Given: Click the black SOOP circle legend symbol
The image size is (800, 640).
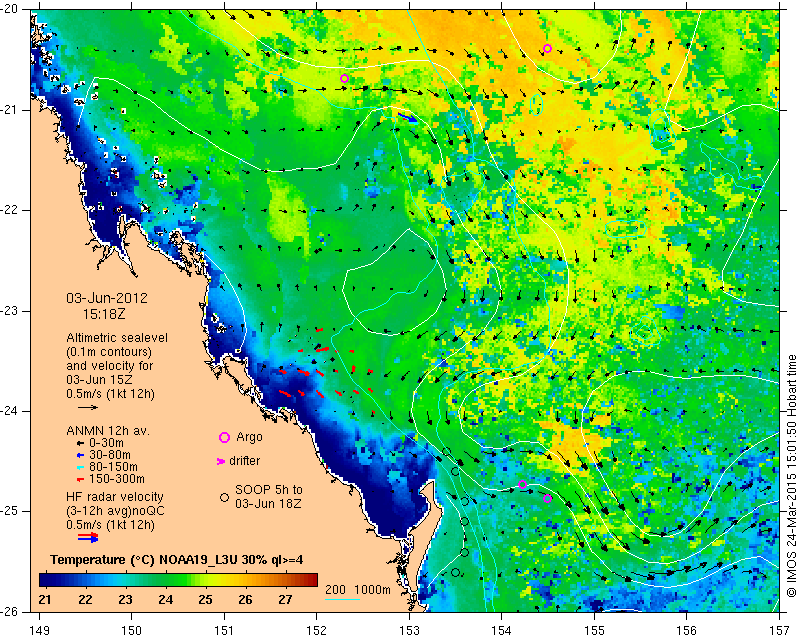Looking at the screenshot, I should (224, 497).
